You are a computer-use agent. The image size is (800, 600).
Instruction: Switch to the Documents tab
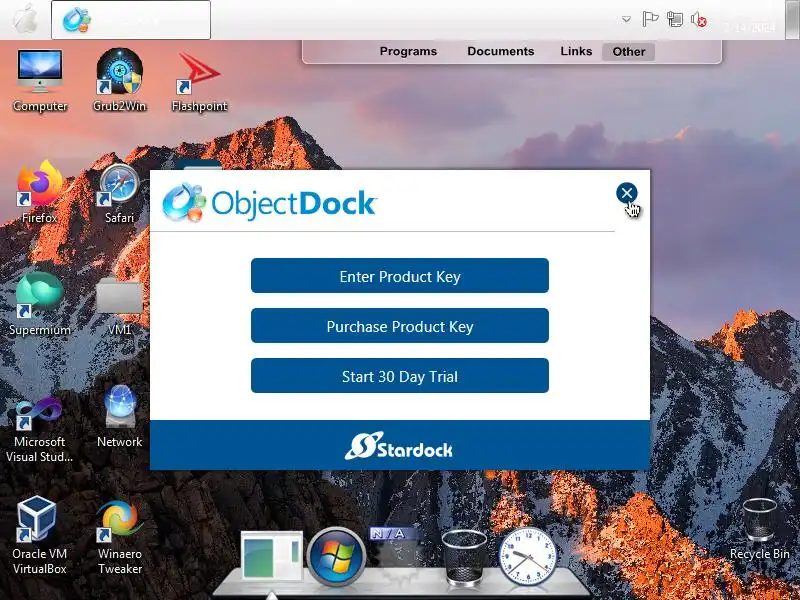(501, 52)
